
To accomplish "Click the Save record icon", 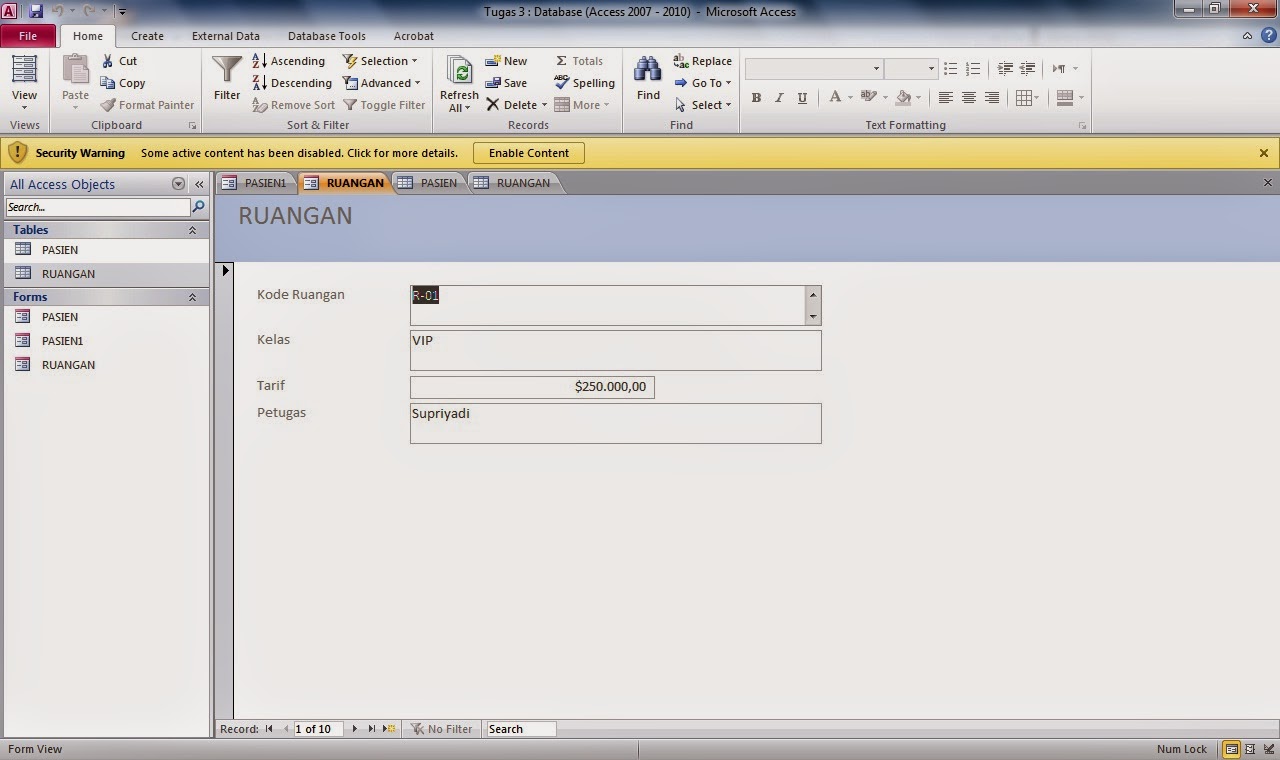I will (493, 83).
